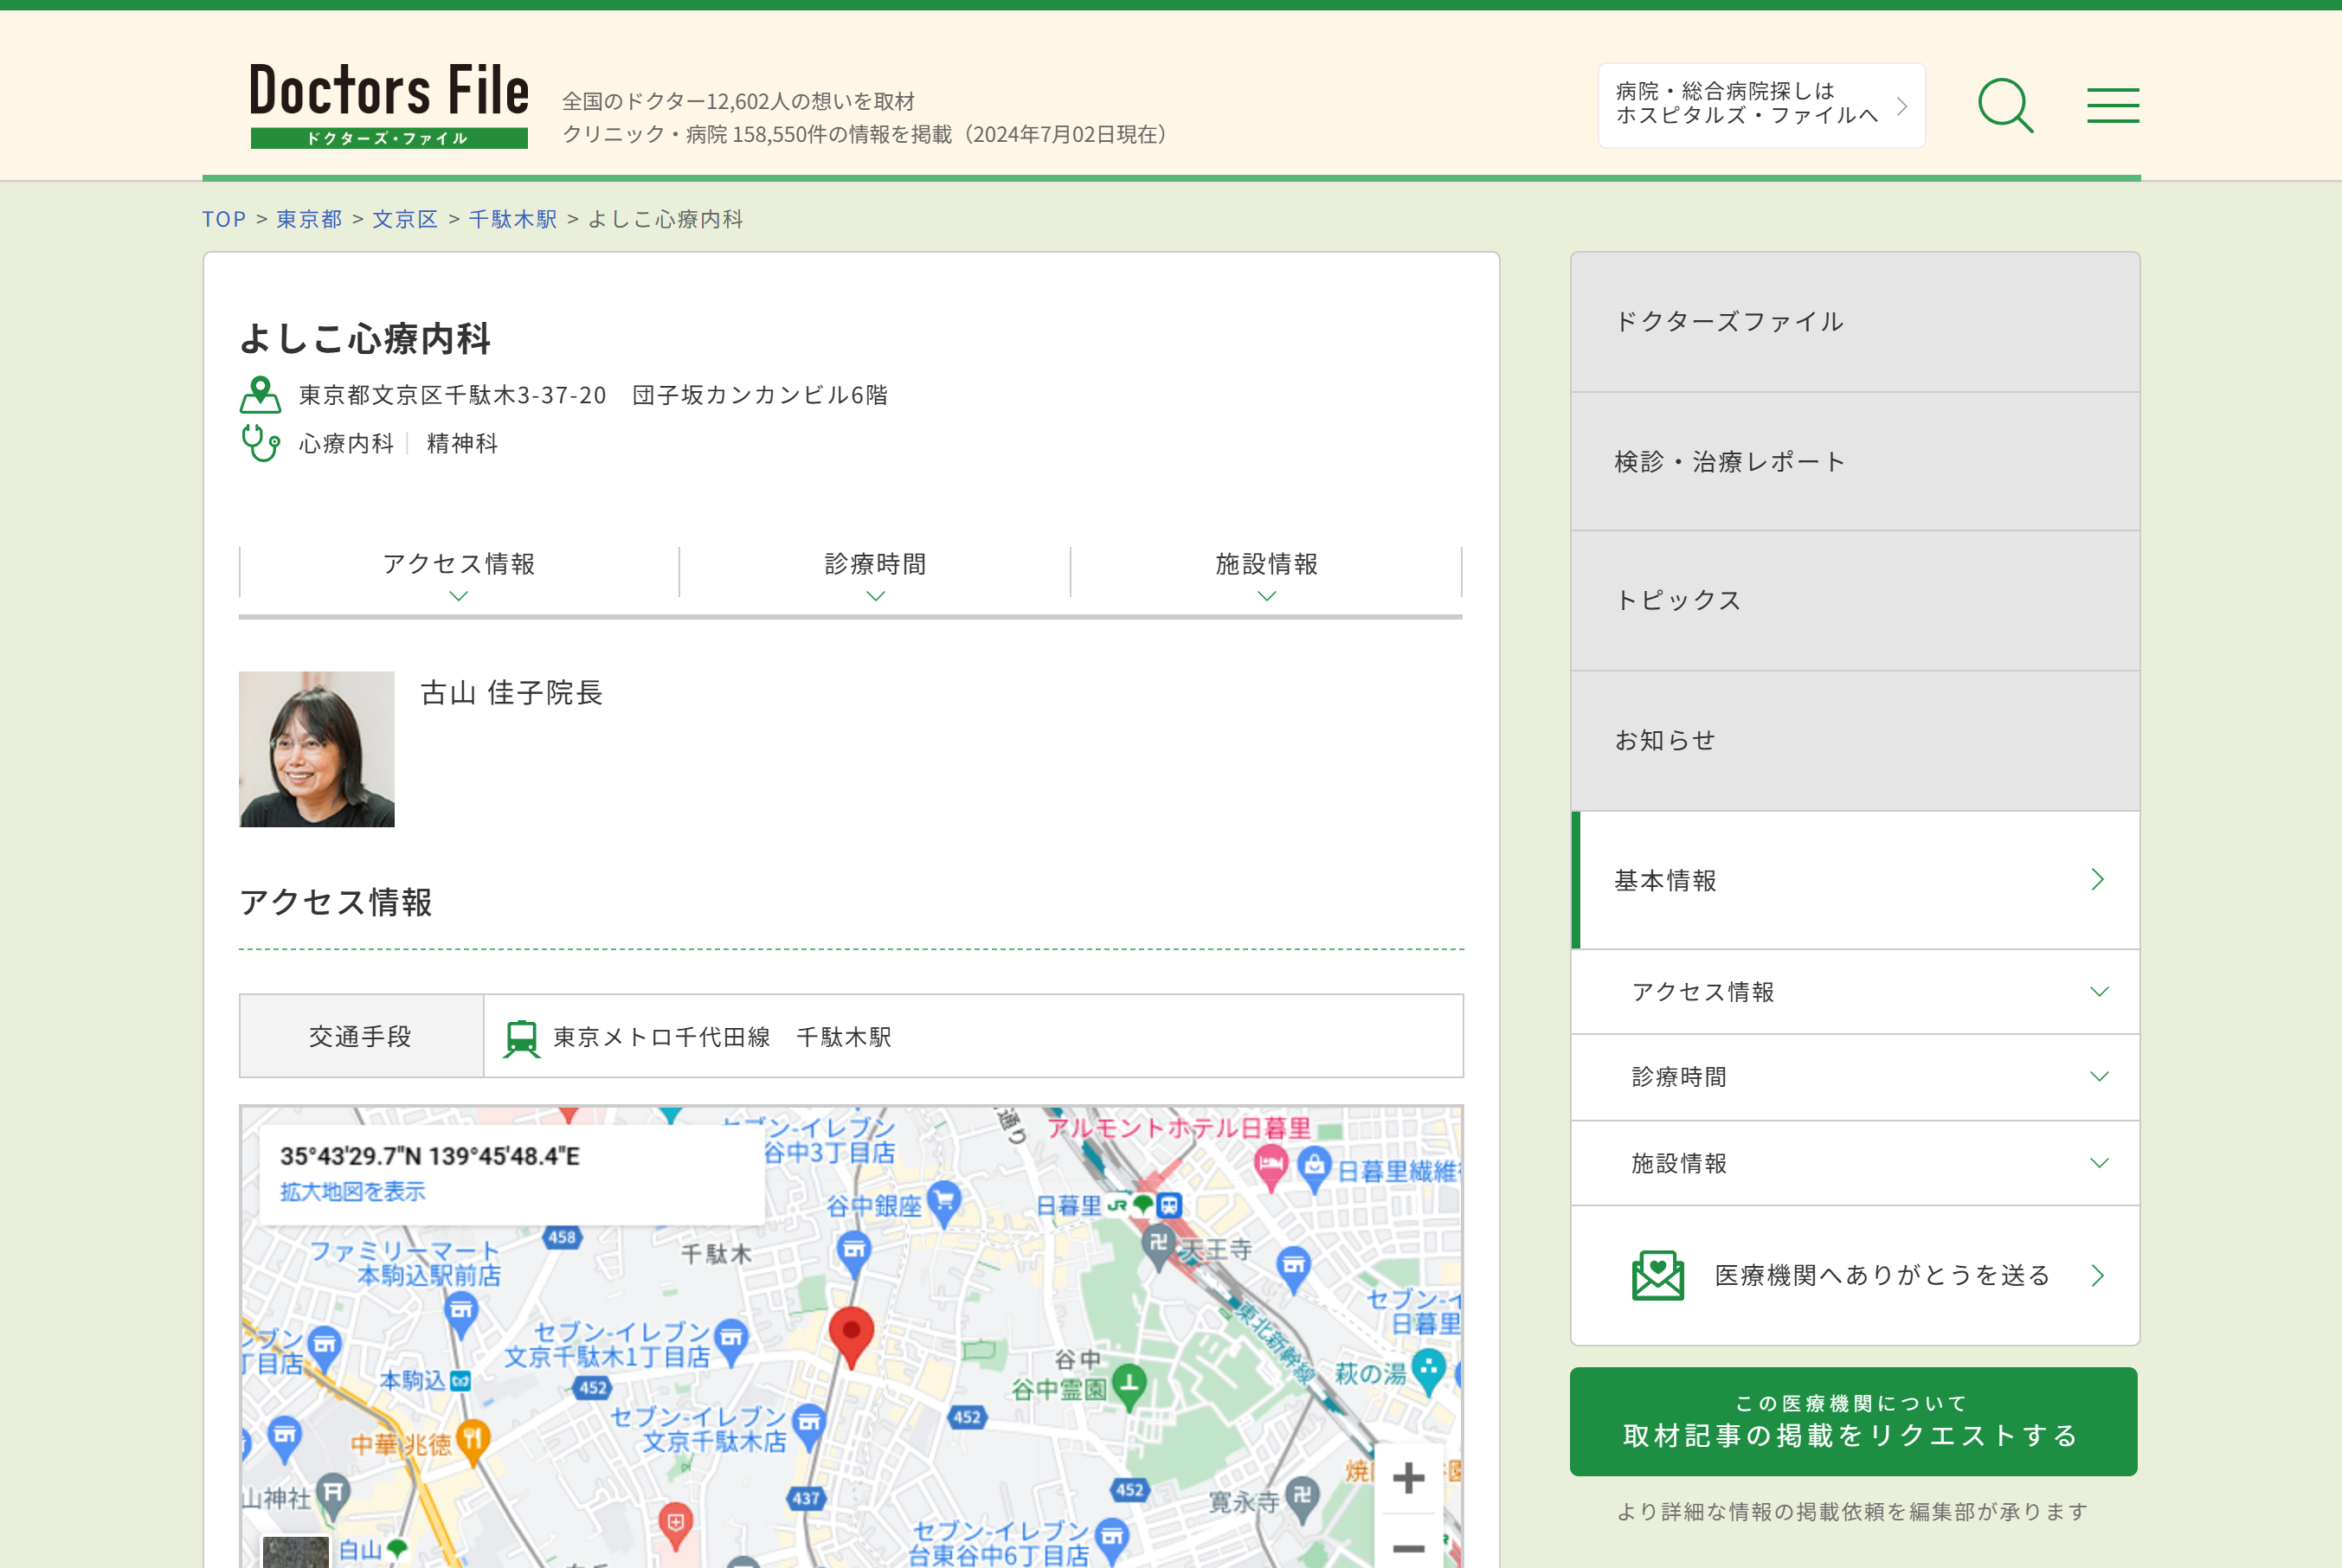Viewport: 2342px width, 1568px height.
Task: Expand アクセス情報 in the sidebar
Action: pos(1855,992)
